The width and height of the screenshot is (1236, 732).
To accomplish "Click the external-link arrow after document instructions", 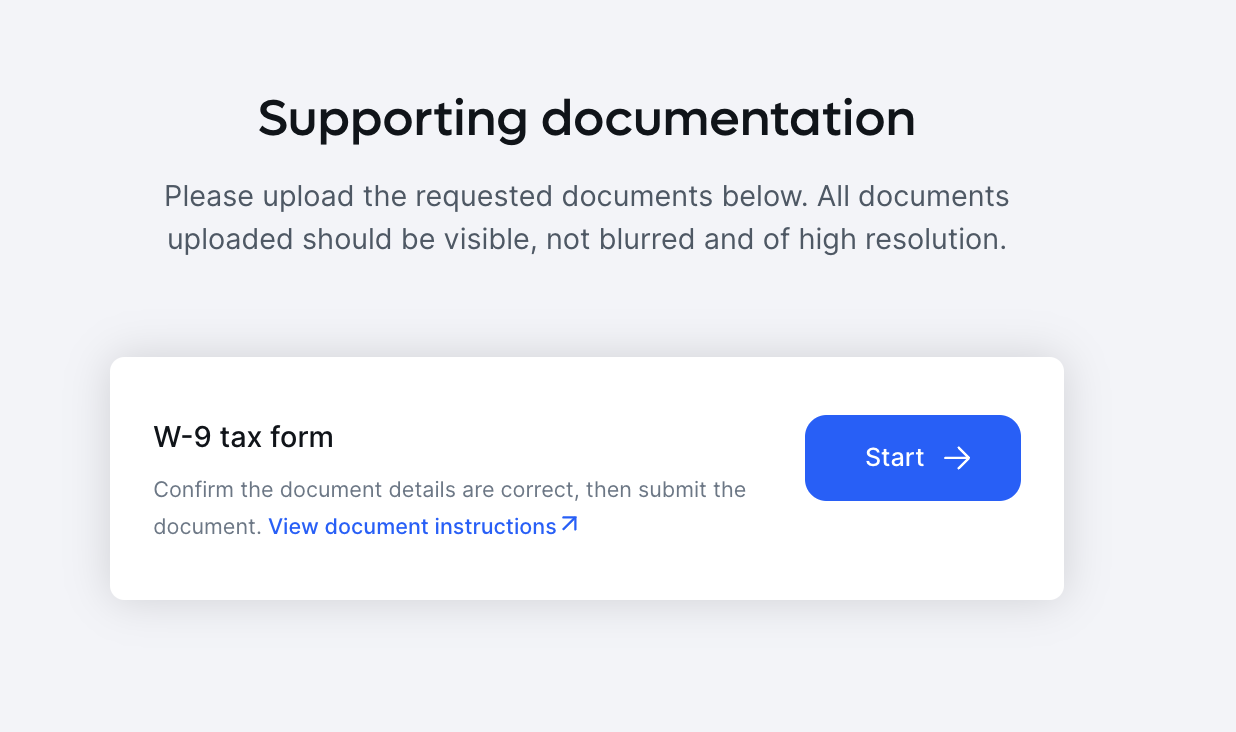I will [569, 524].
